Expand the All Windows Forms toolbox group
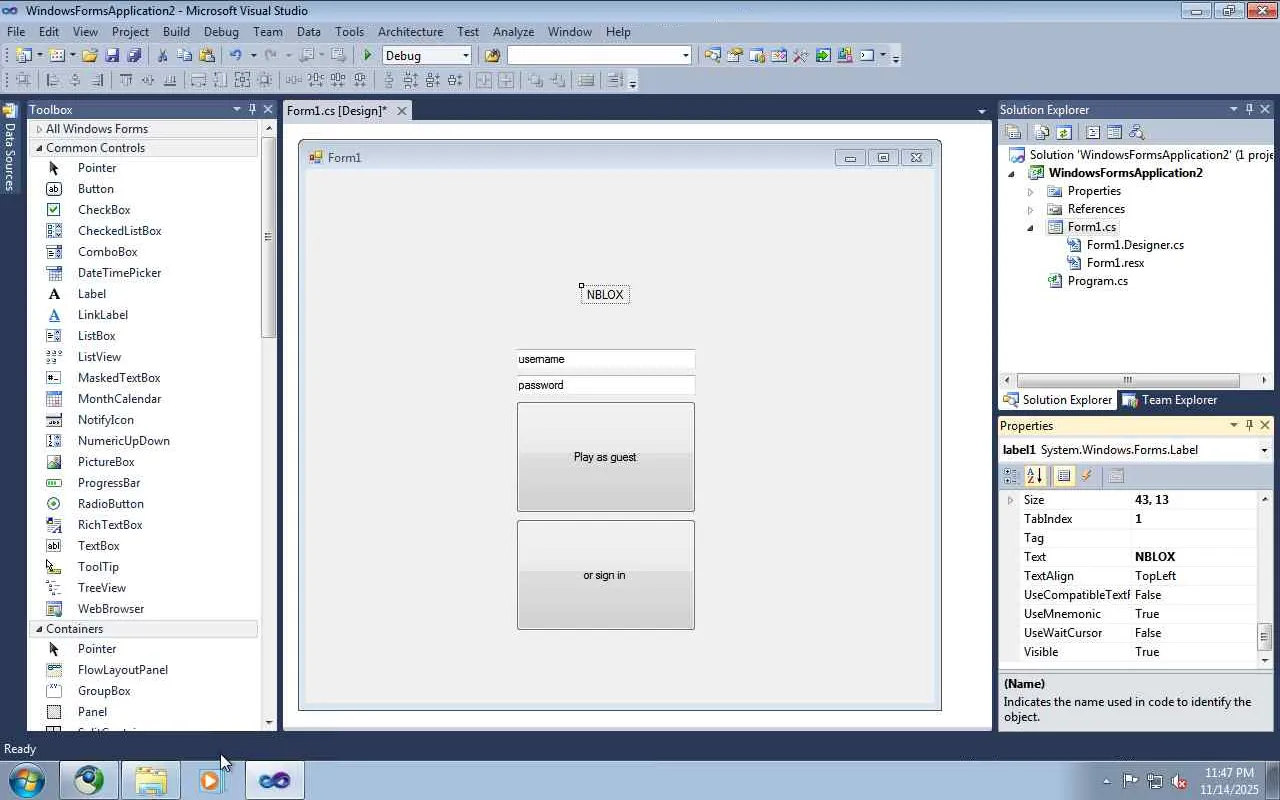 (x=39, y=129)
